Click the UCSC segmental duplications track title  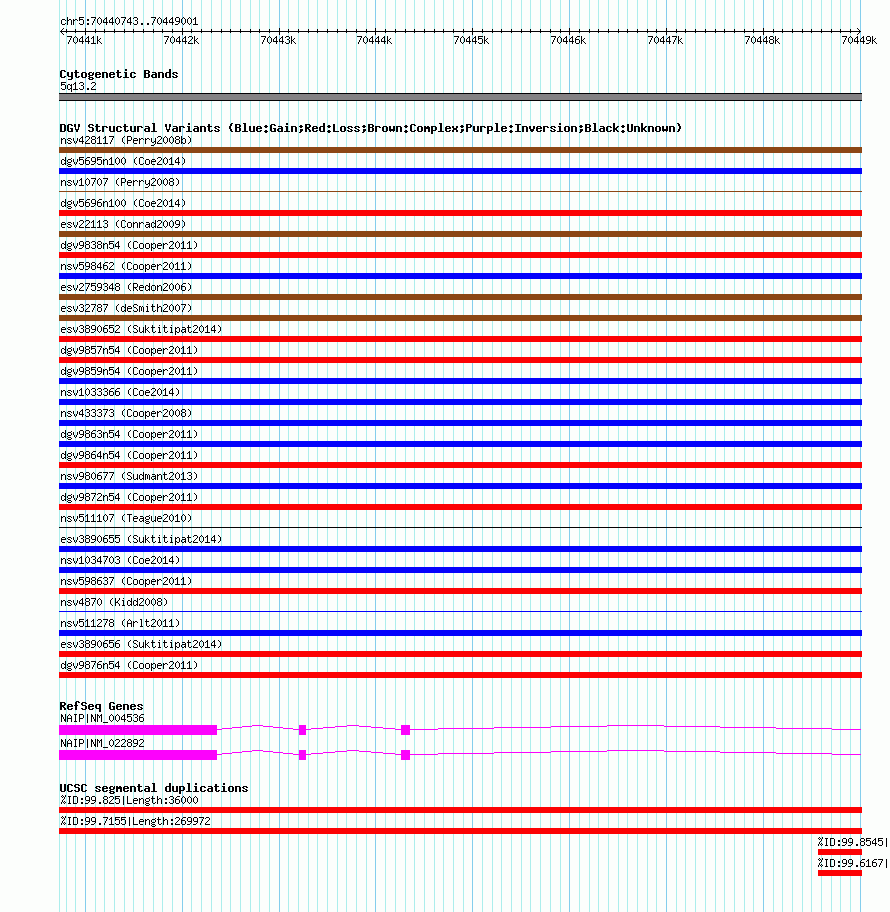coord(154,788)
